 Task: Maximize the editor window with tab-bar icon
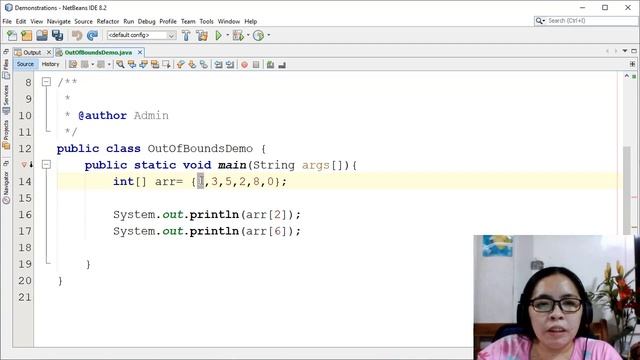[633, 51]
